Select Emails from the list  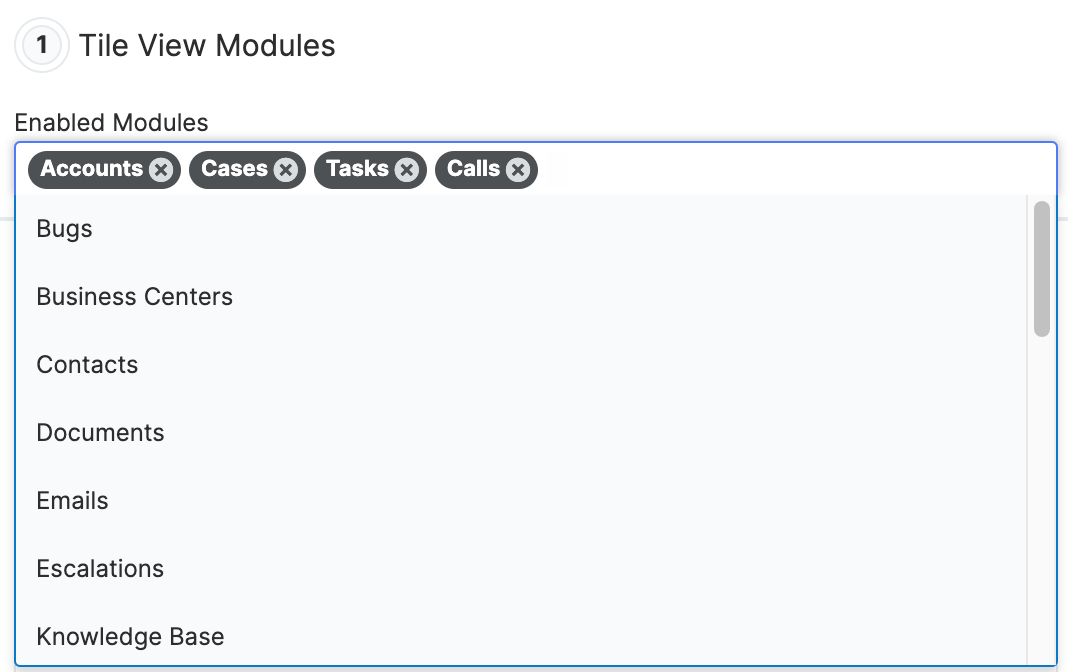(72, 500)
